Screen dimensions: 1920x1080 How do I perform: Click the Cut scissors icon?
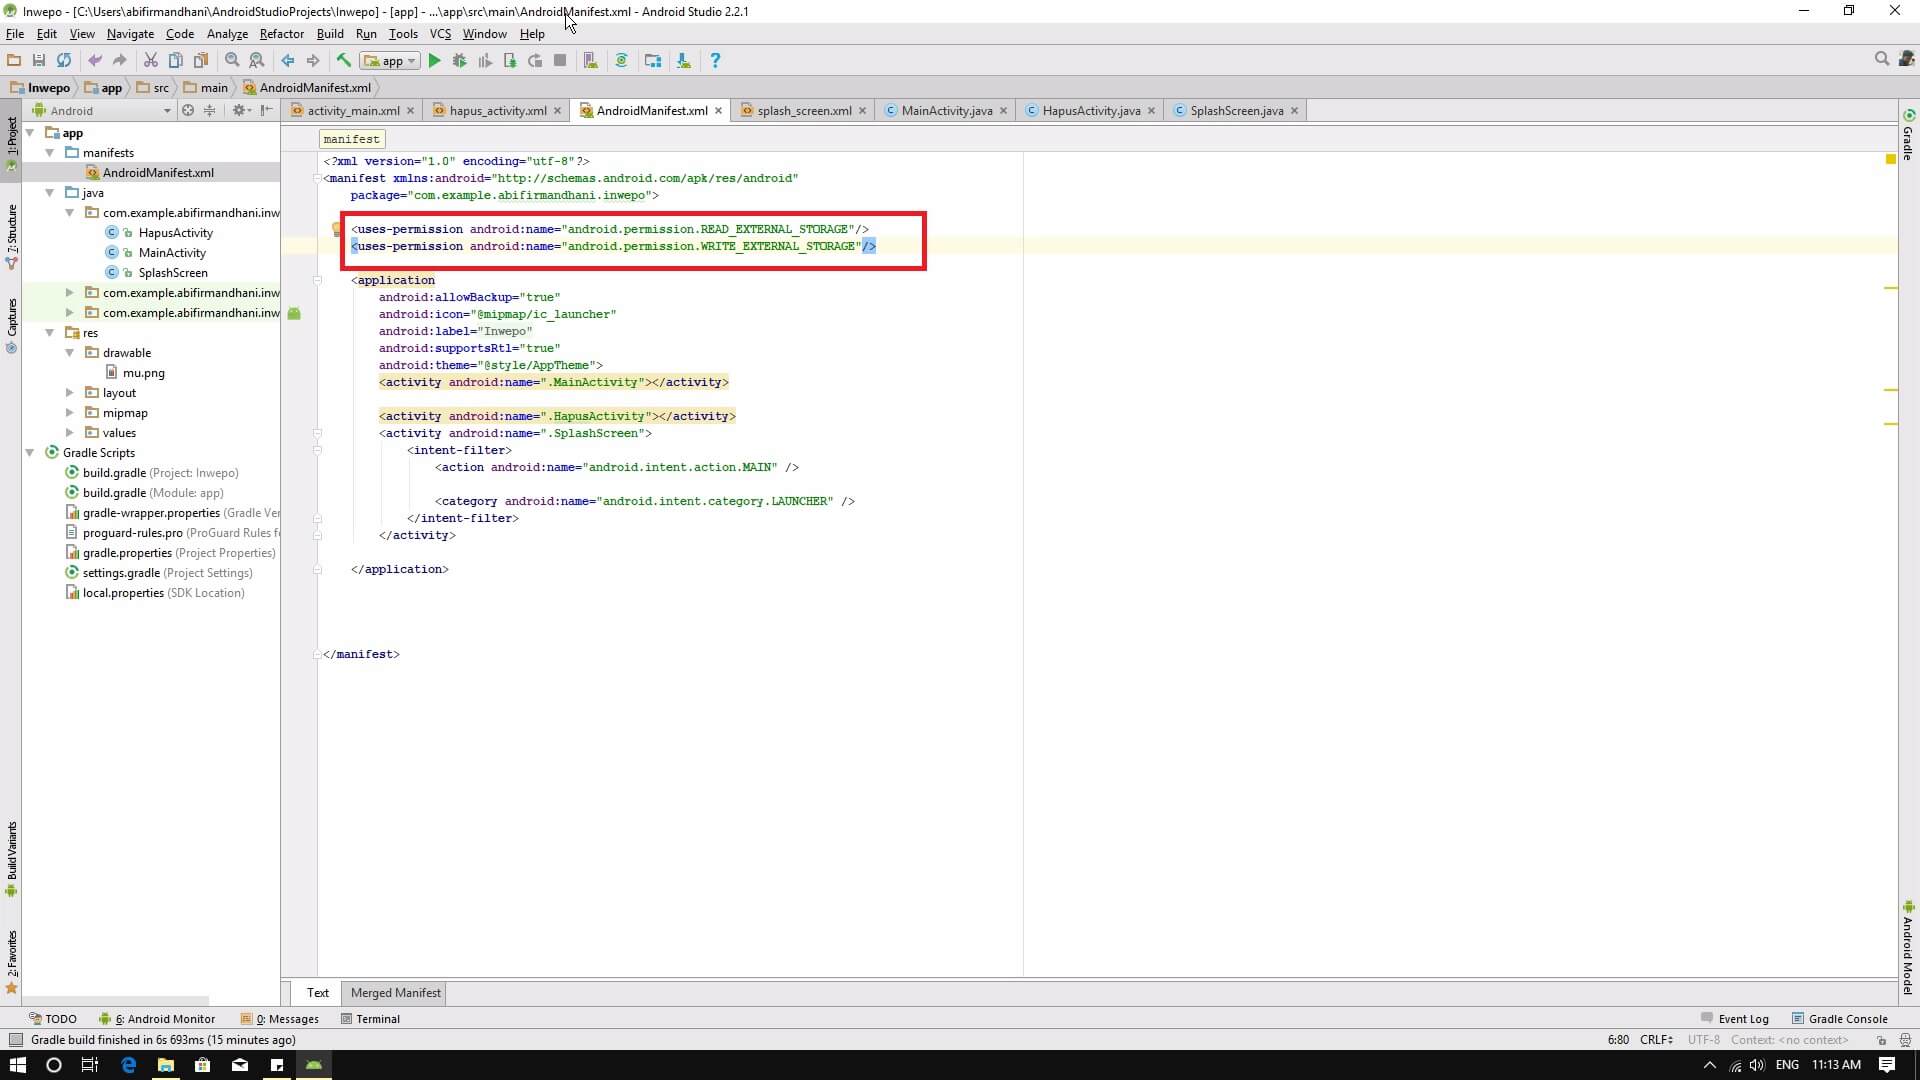tap(150, 61)
